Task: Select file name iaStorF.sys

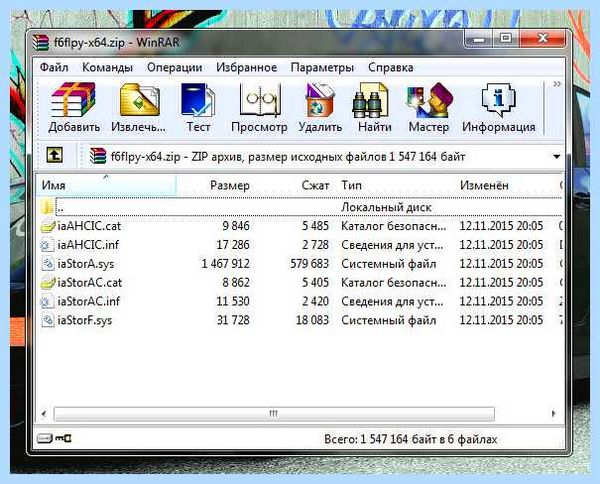Action: (85, 320)
